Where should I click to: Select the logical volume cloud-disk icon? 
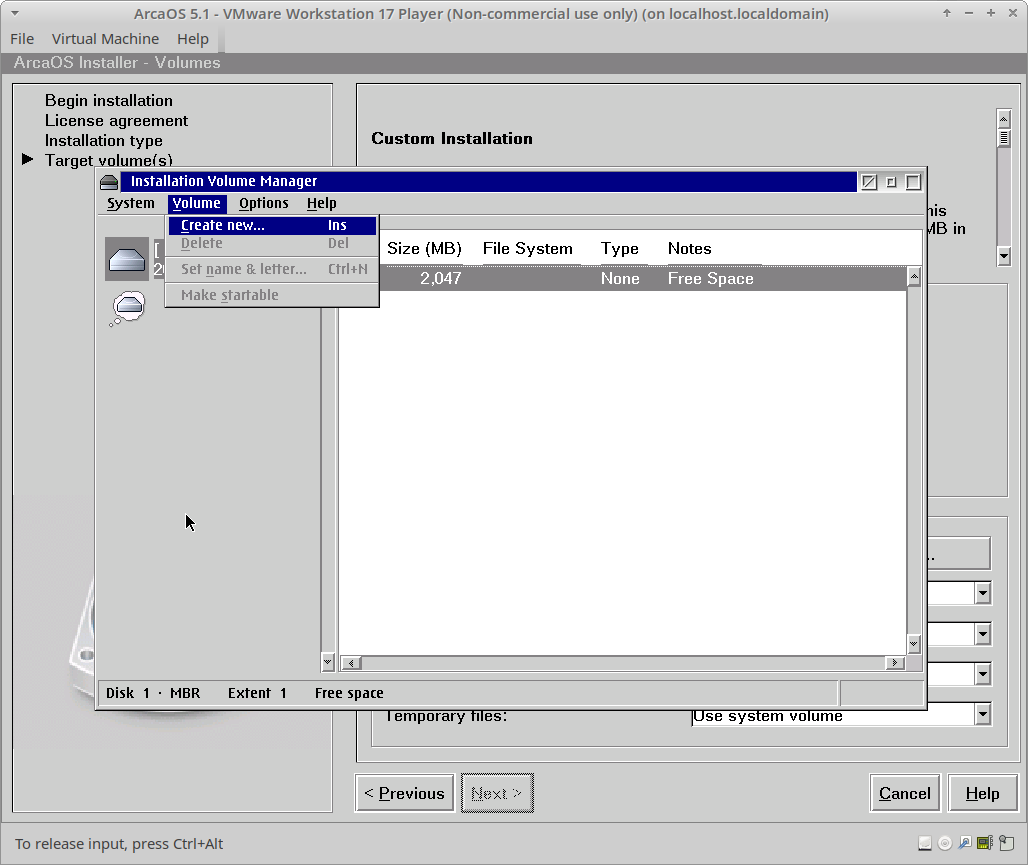tap(127, 307)
